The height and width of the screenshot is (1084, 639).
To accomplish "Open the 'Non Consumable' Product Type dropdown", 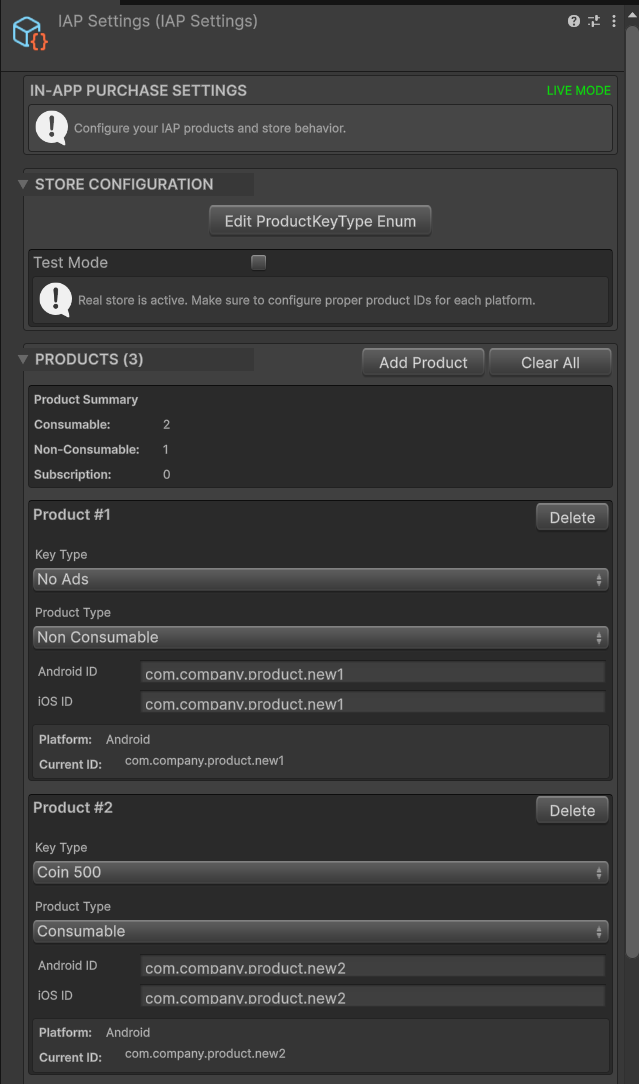I will [320, 637].
